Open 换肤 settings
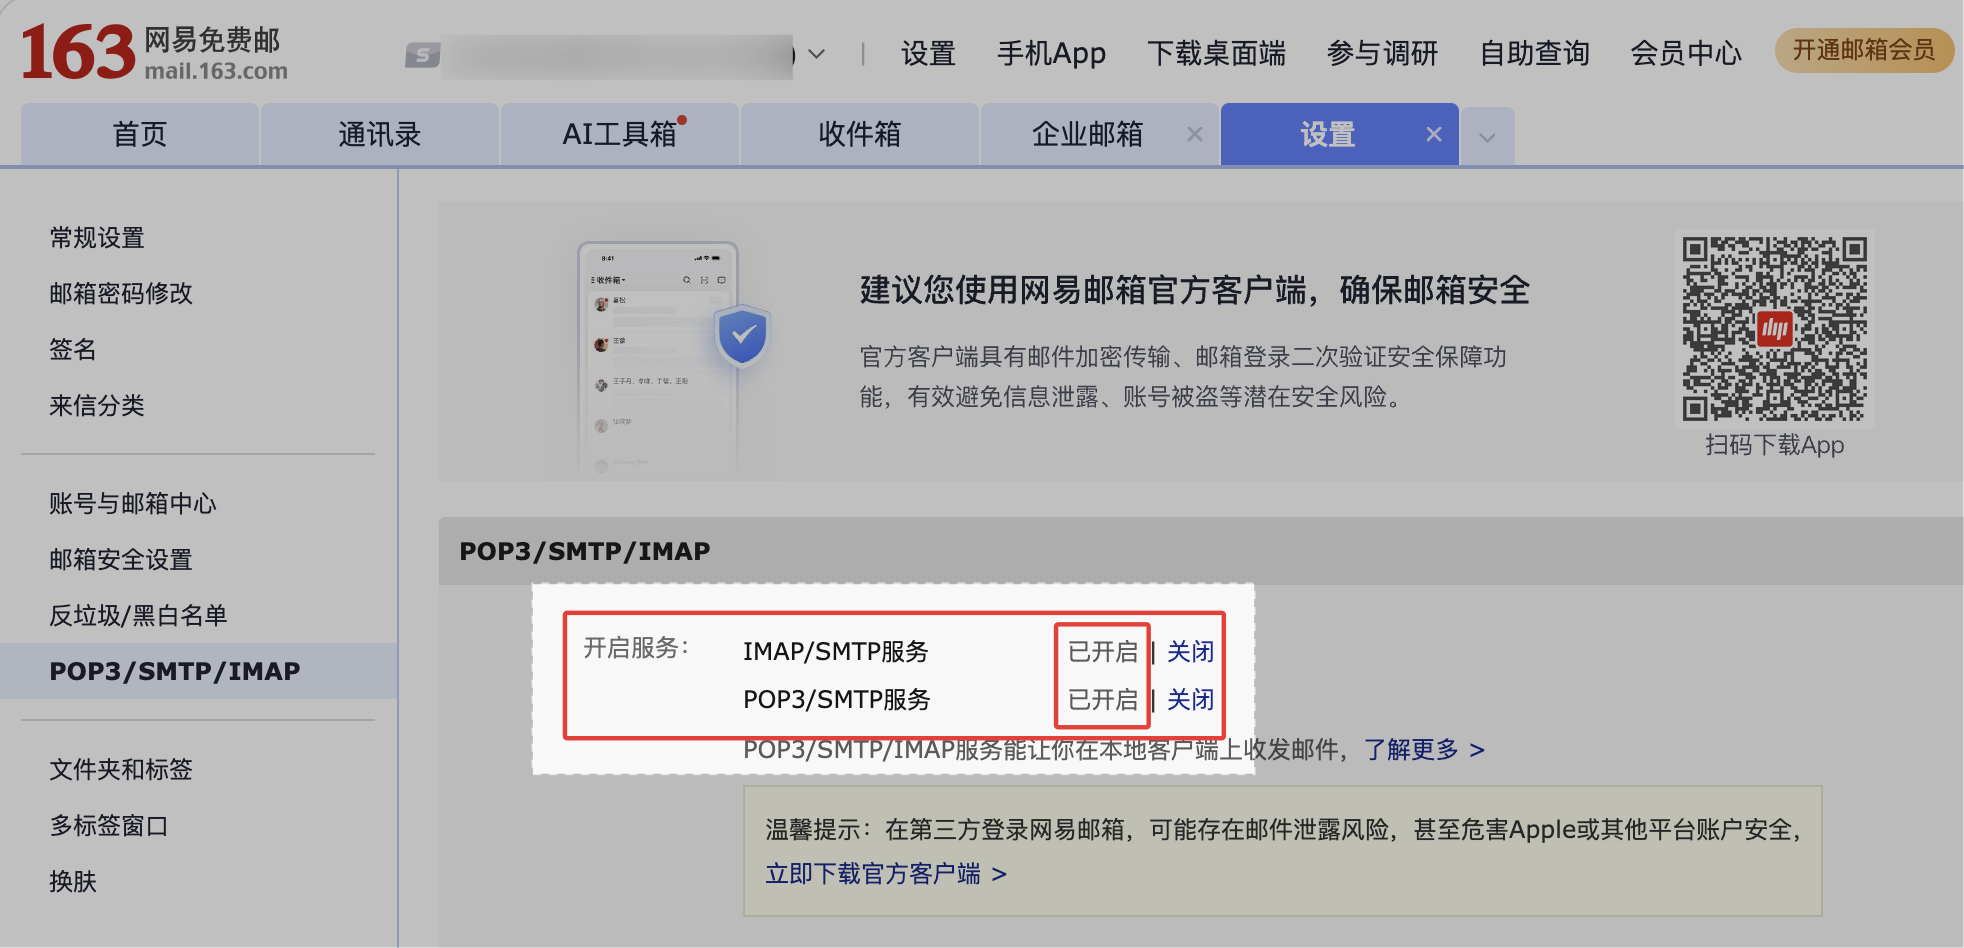Viewport: 1964px width, 948px height. pyautogui.click(x=73, y=882)
